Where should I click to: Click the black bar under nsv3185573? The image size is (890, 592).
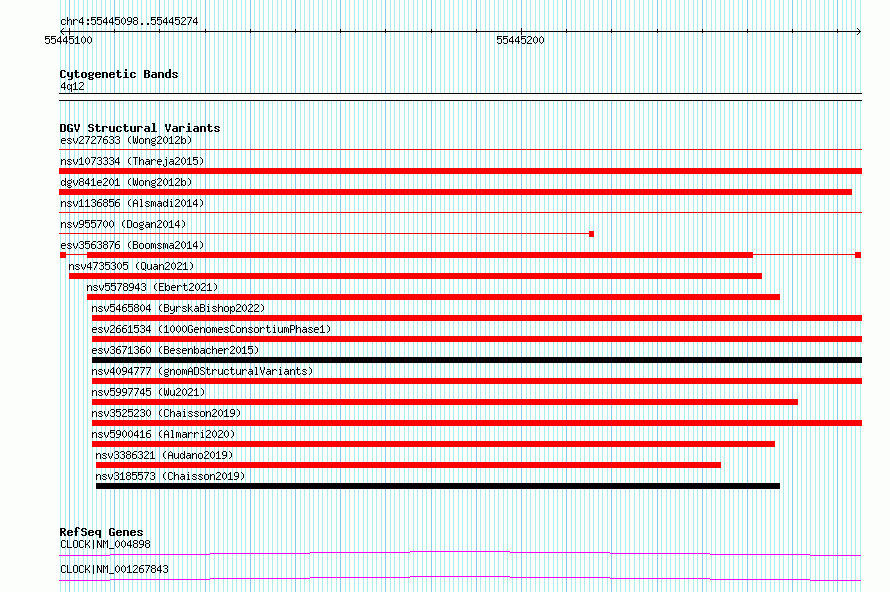tap(438, 486)
